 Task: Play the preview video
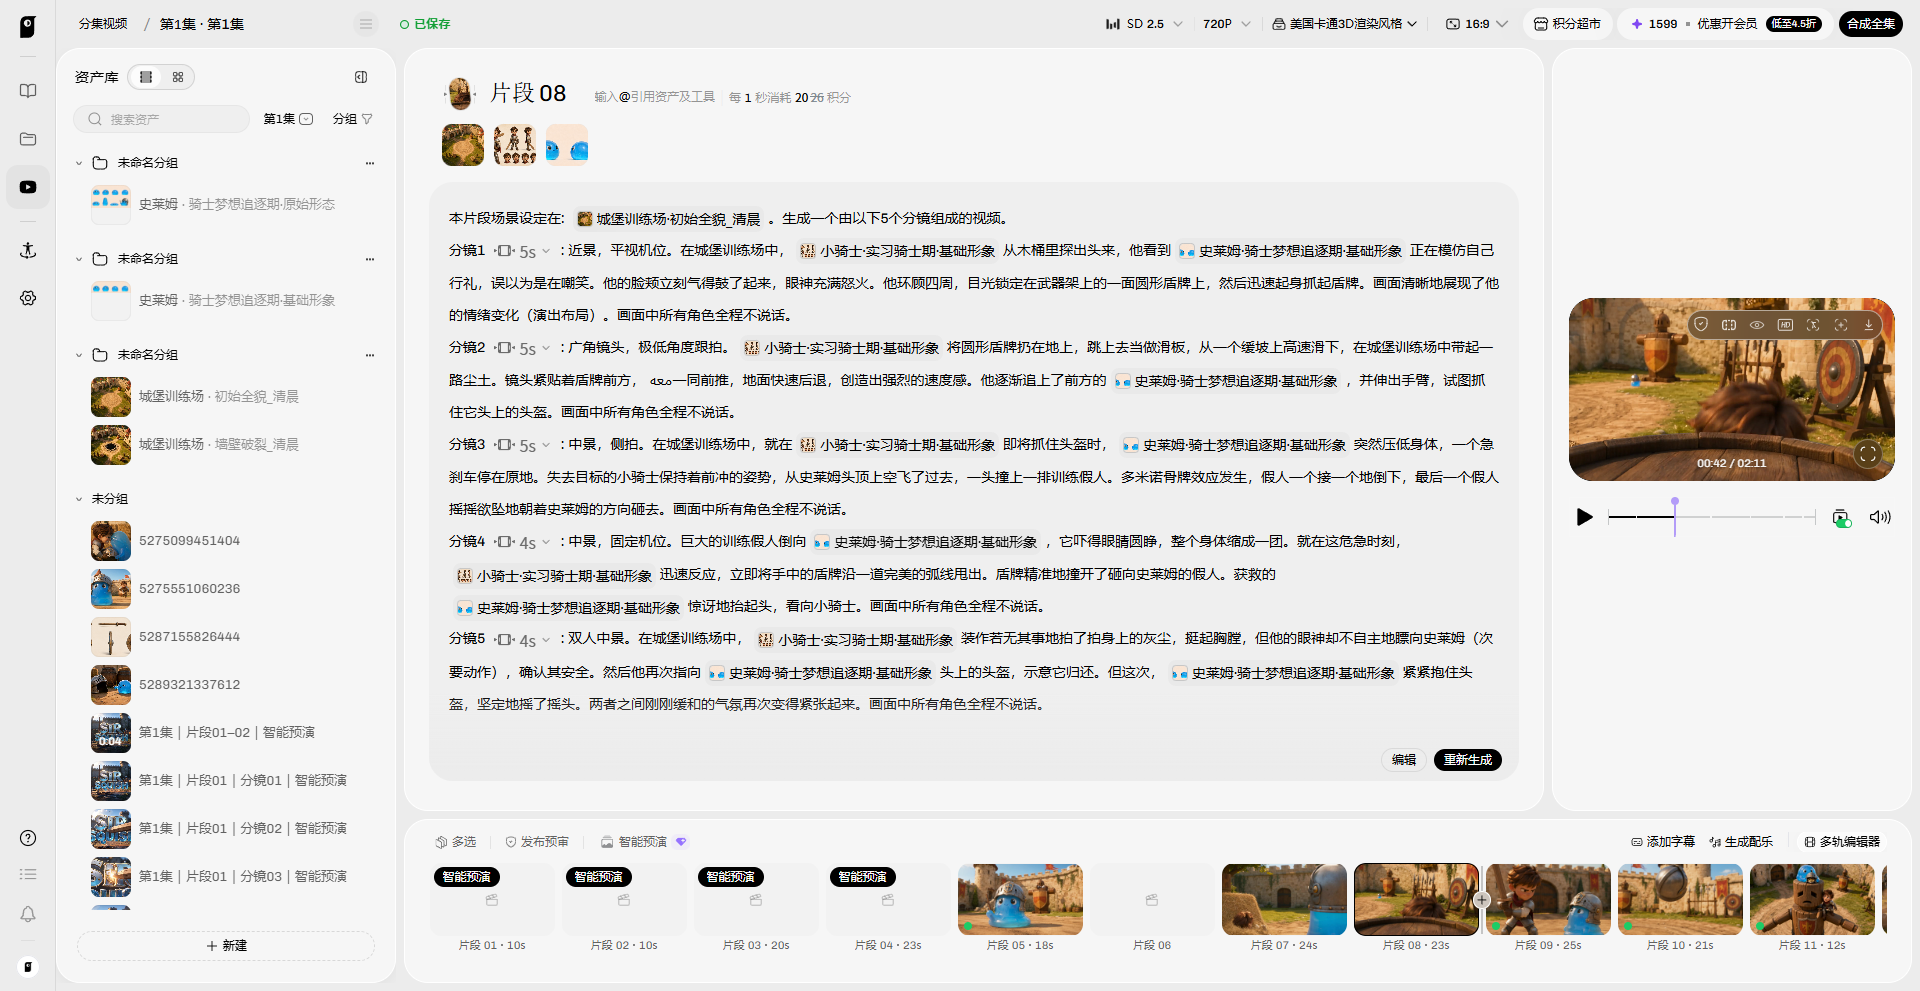pos(1584,517)
